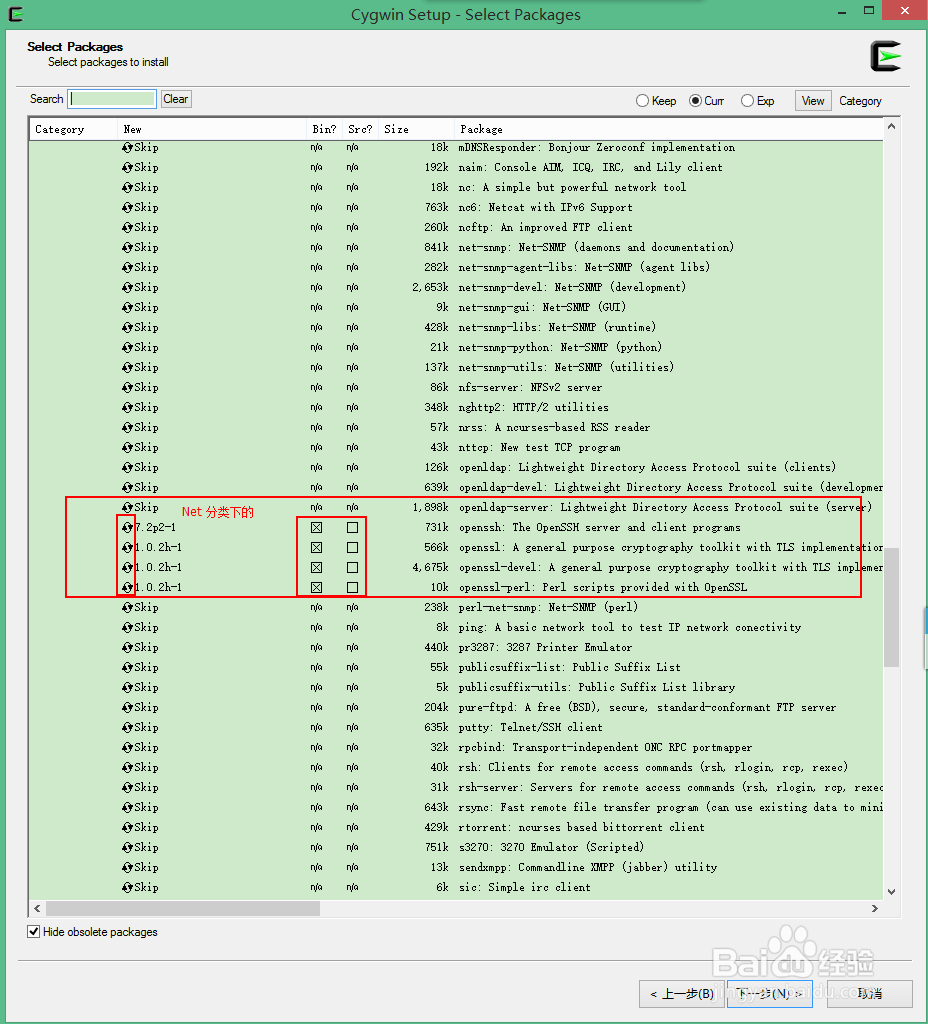Click the 'nrss: A ncurses-based RSS reader' text
This screenshot has height=1024, width=928.
554,427
